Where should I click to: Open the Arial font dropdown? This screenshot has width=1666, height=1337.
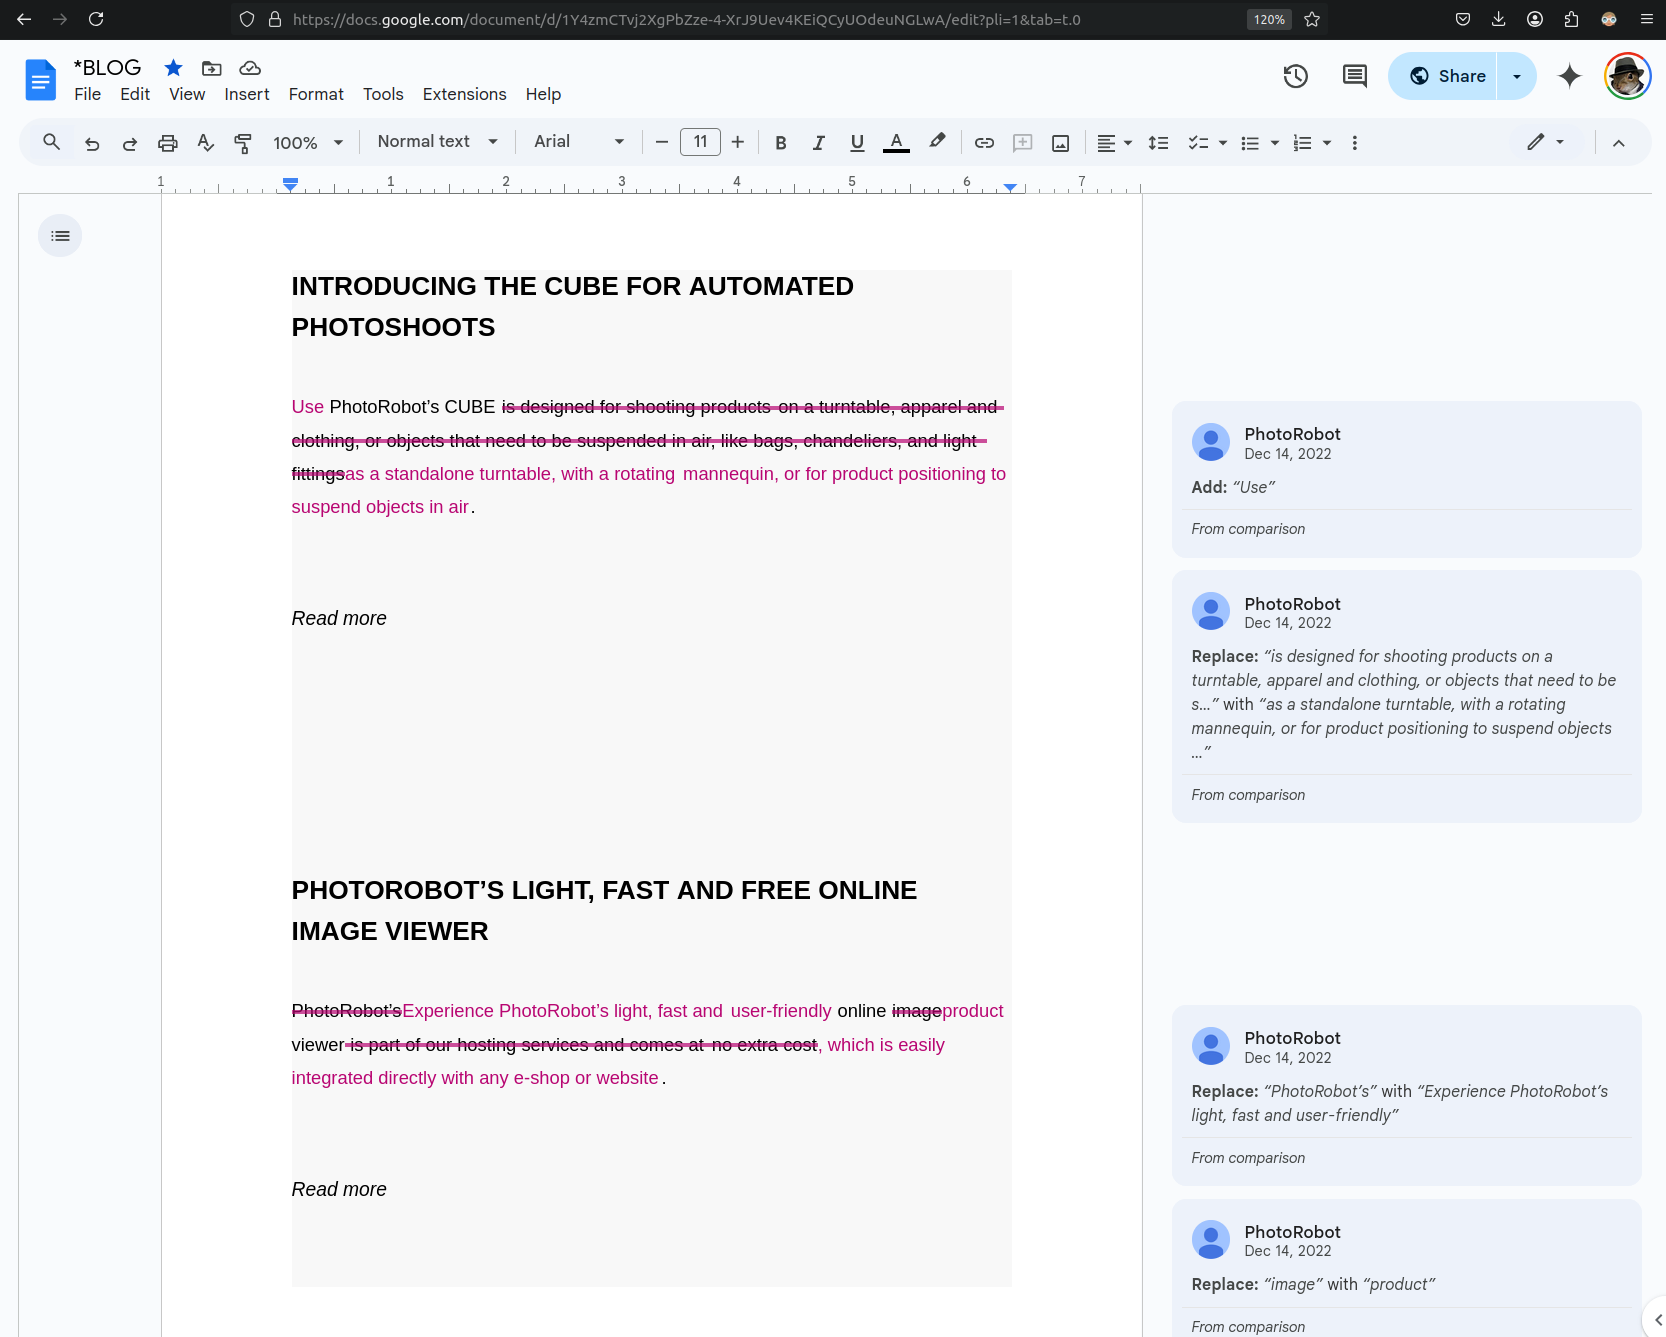tap(579, 142)
